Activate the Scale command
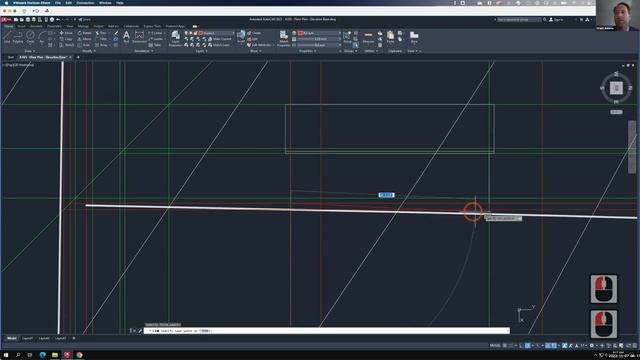Image resolution: width=640 pixels, height=360 pixels. pyautogui.click(x=84, y=45)
